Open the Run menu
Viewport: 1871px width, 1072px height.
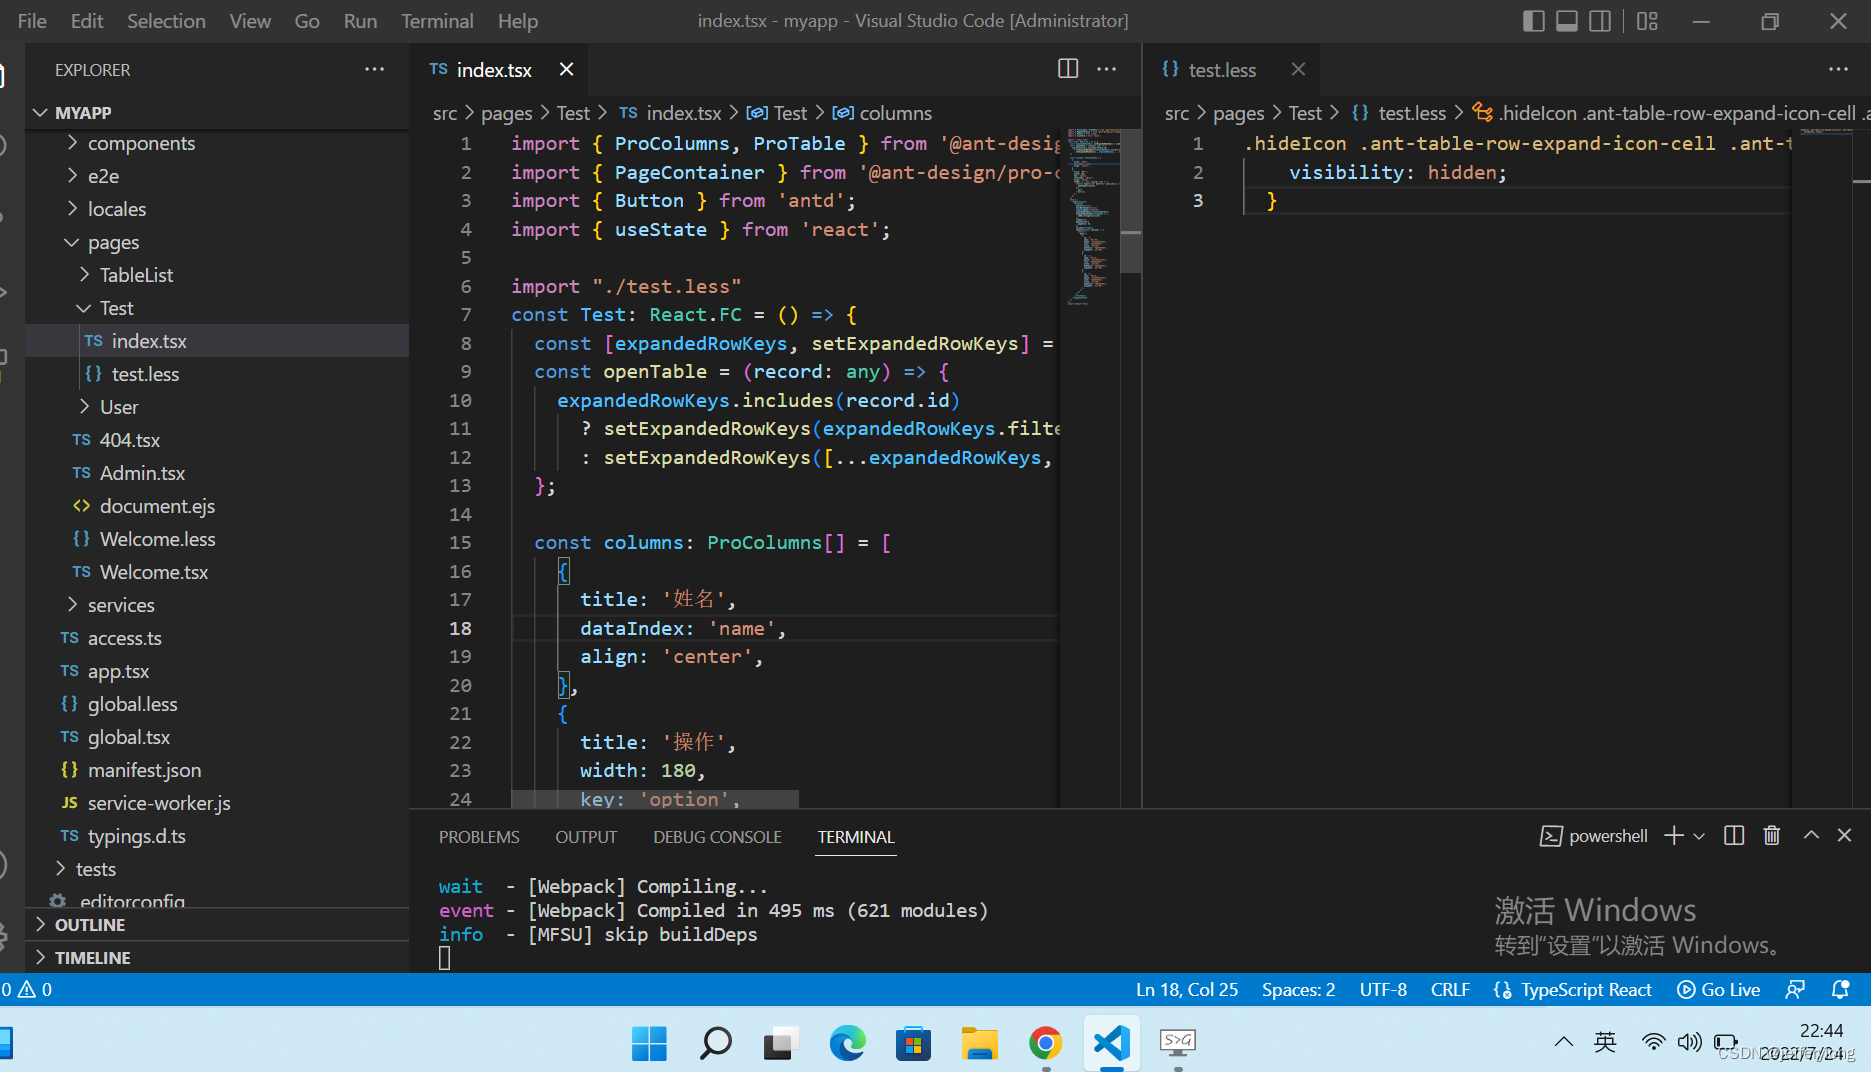tap(360, 21)
